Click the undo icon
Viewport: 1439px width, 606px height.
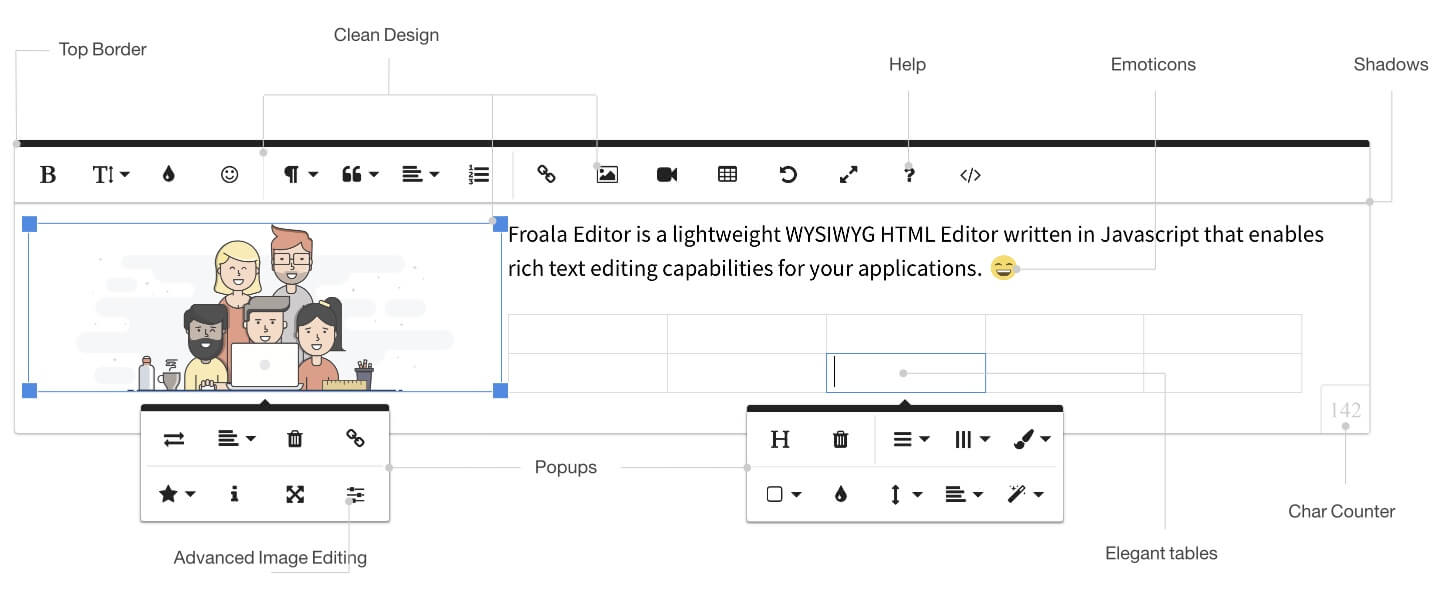(788, 174)
